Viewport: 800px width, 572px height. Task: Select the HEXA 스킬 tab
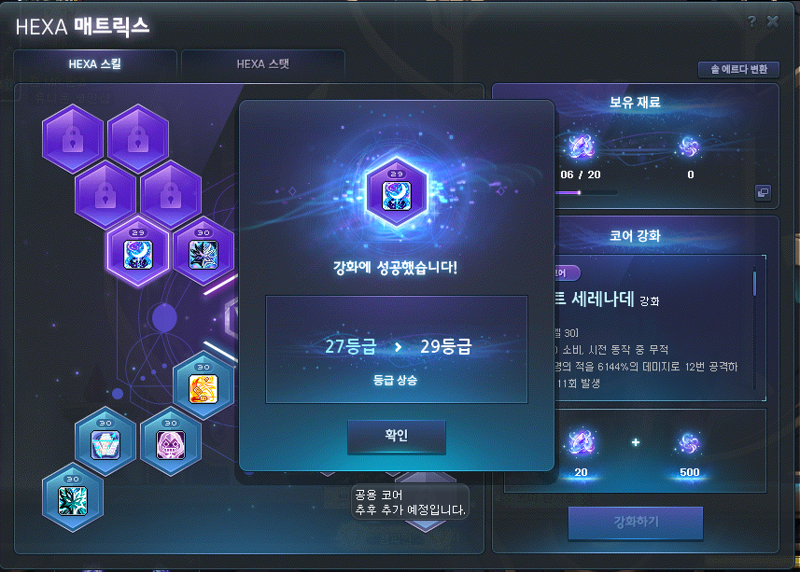click(95, 64)
